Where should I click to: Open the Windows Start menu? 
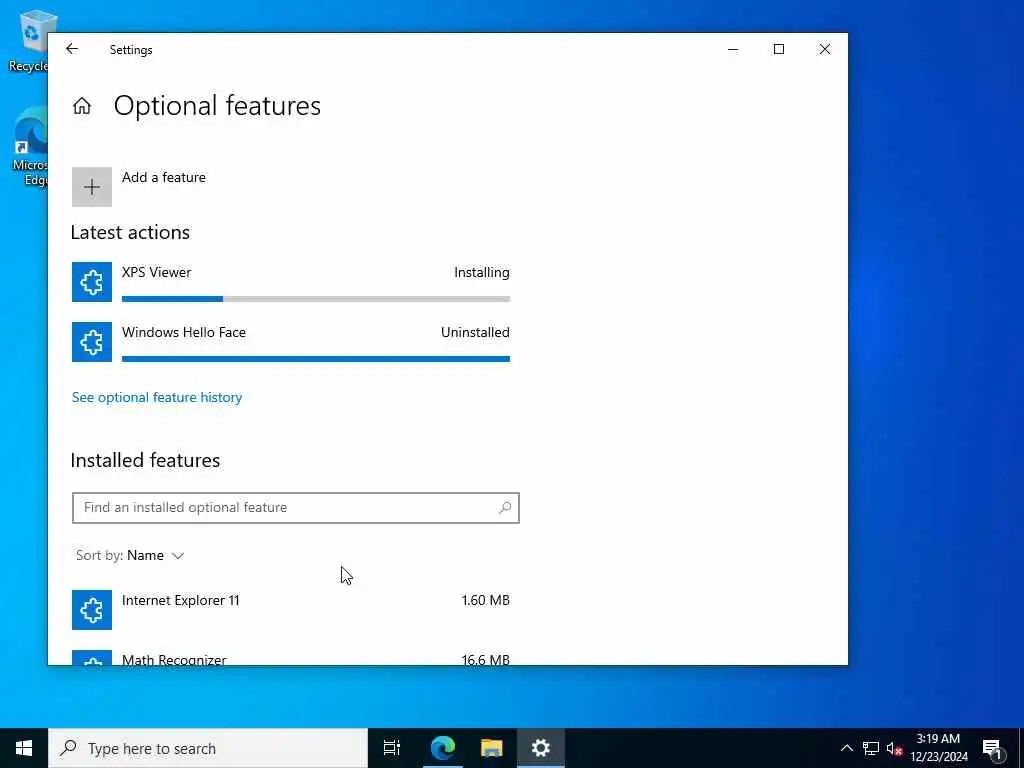[24, 748]
